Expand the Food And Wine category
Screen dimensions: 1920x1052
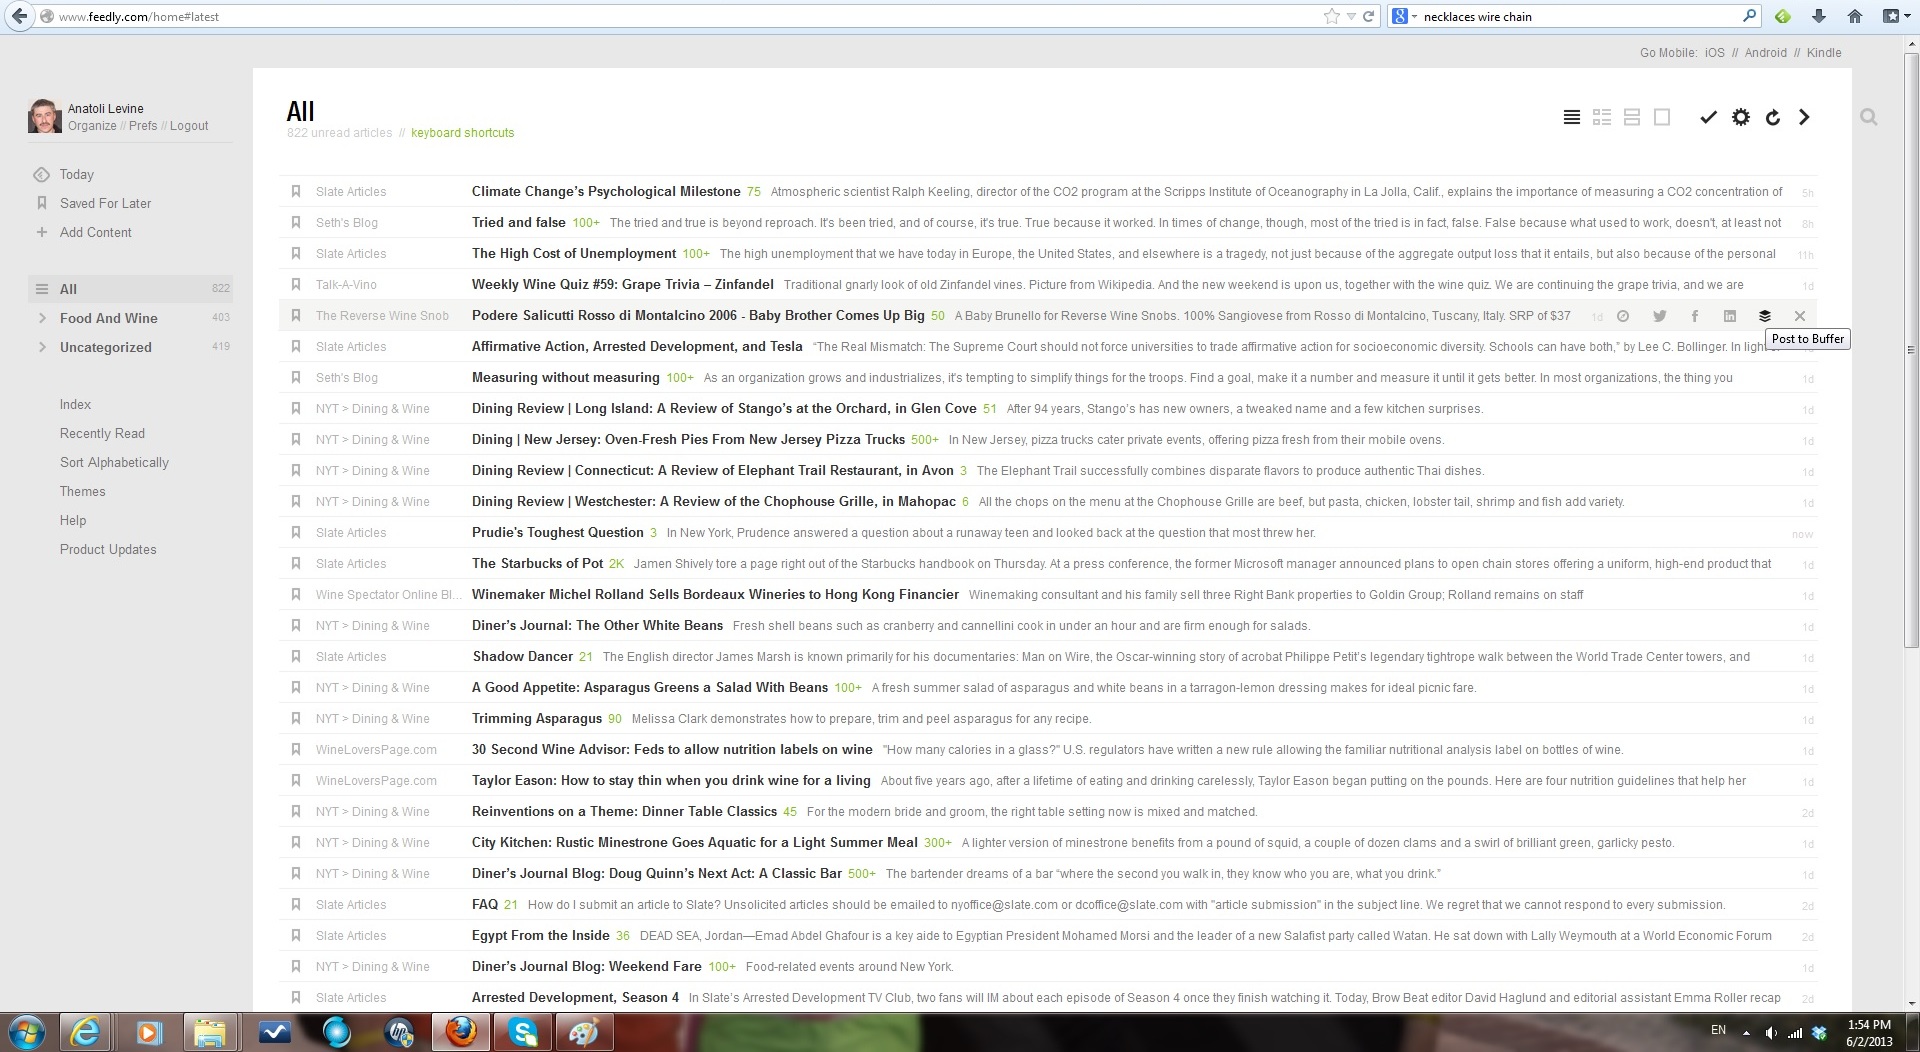click(x=42, y=318)
